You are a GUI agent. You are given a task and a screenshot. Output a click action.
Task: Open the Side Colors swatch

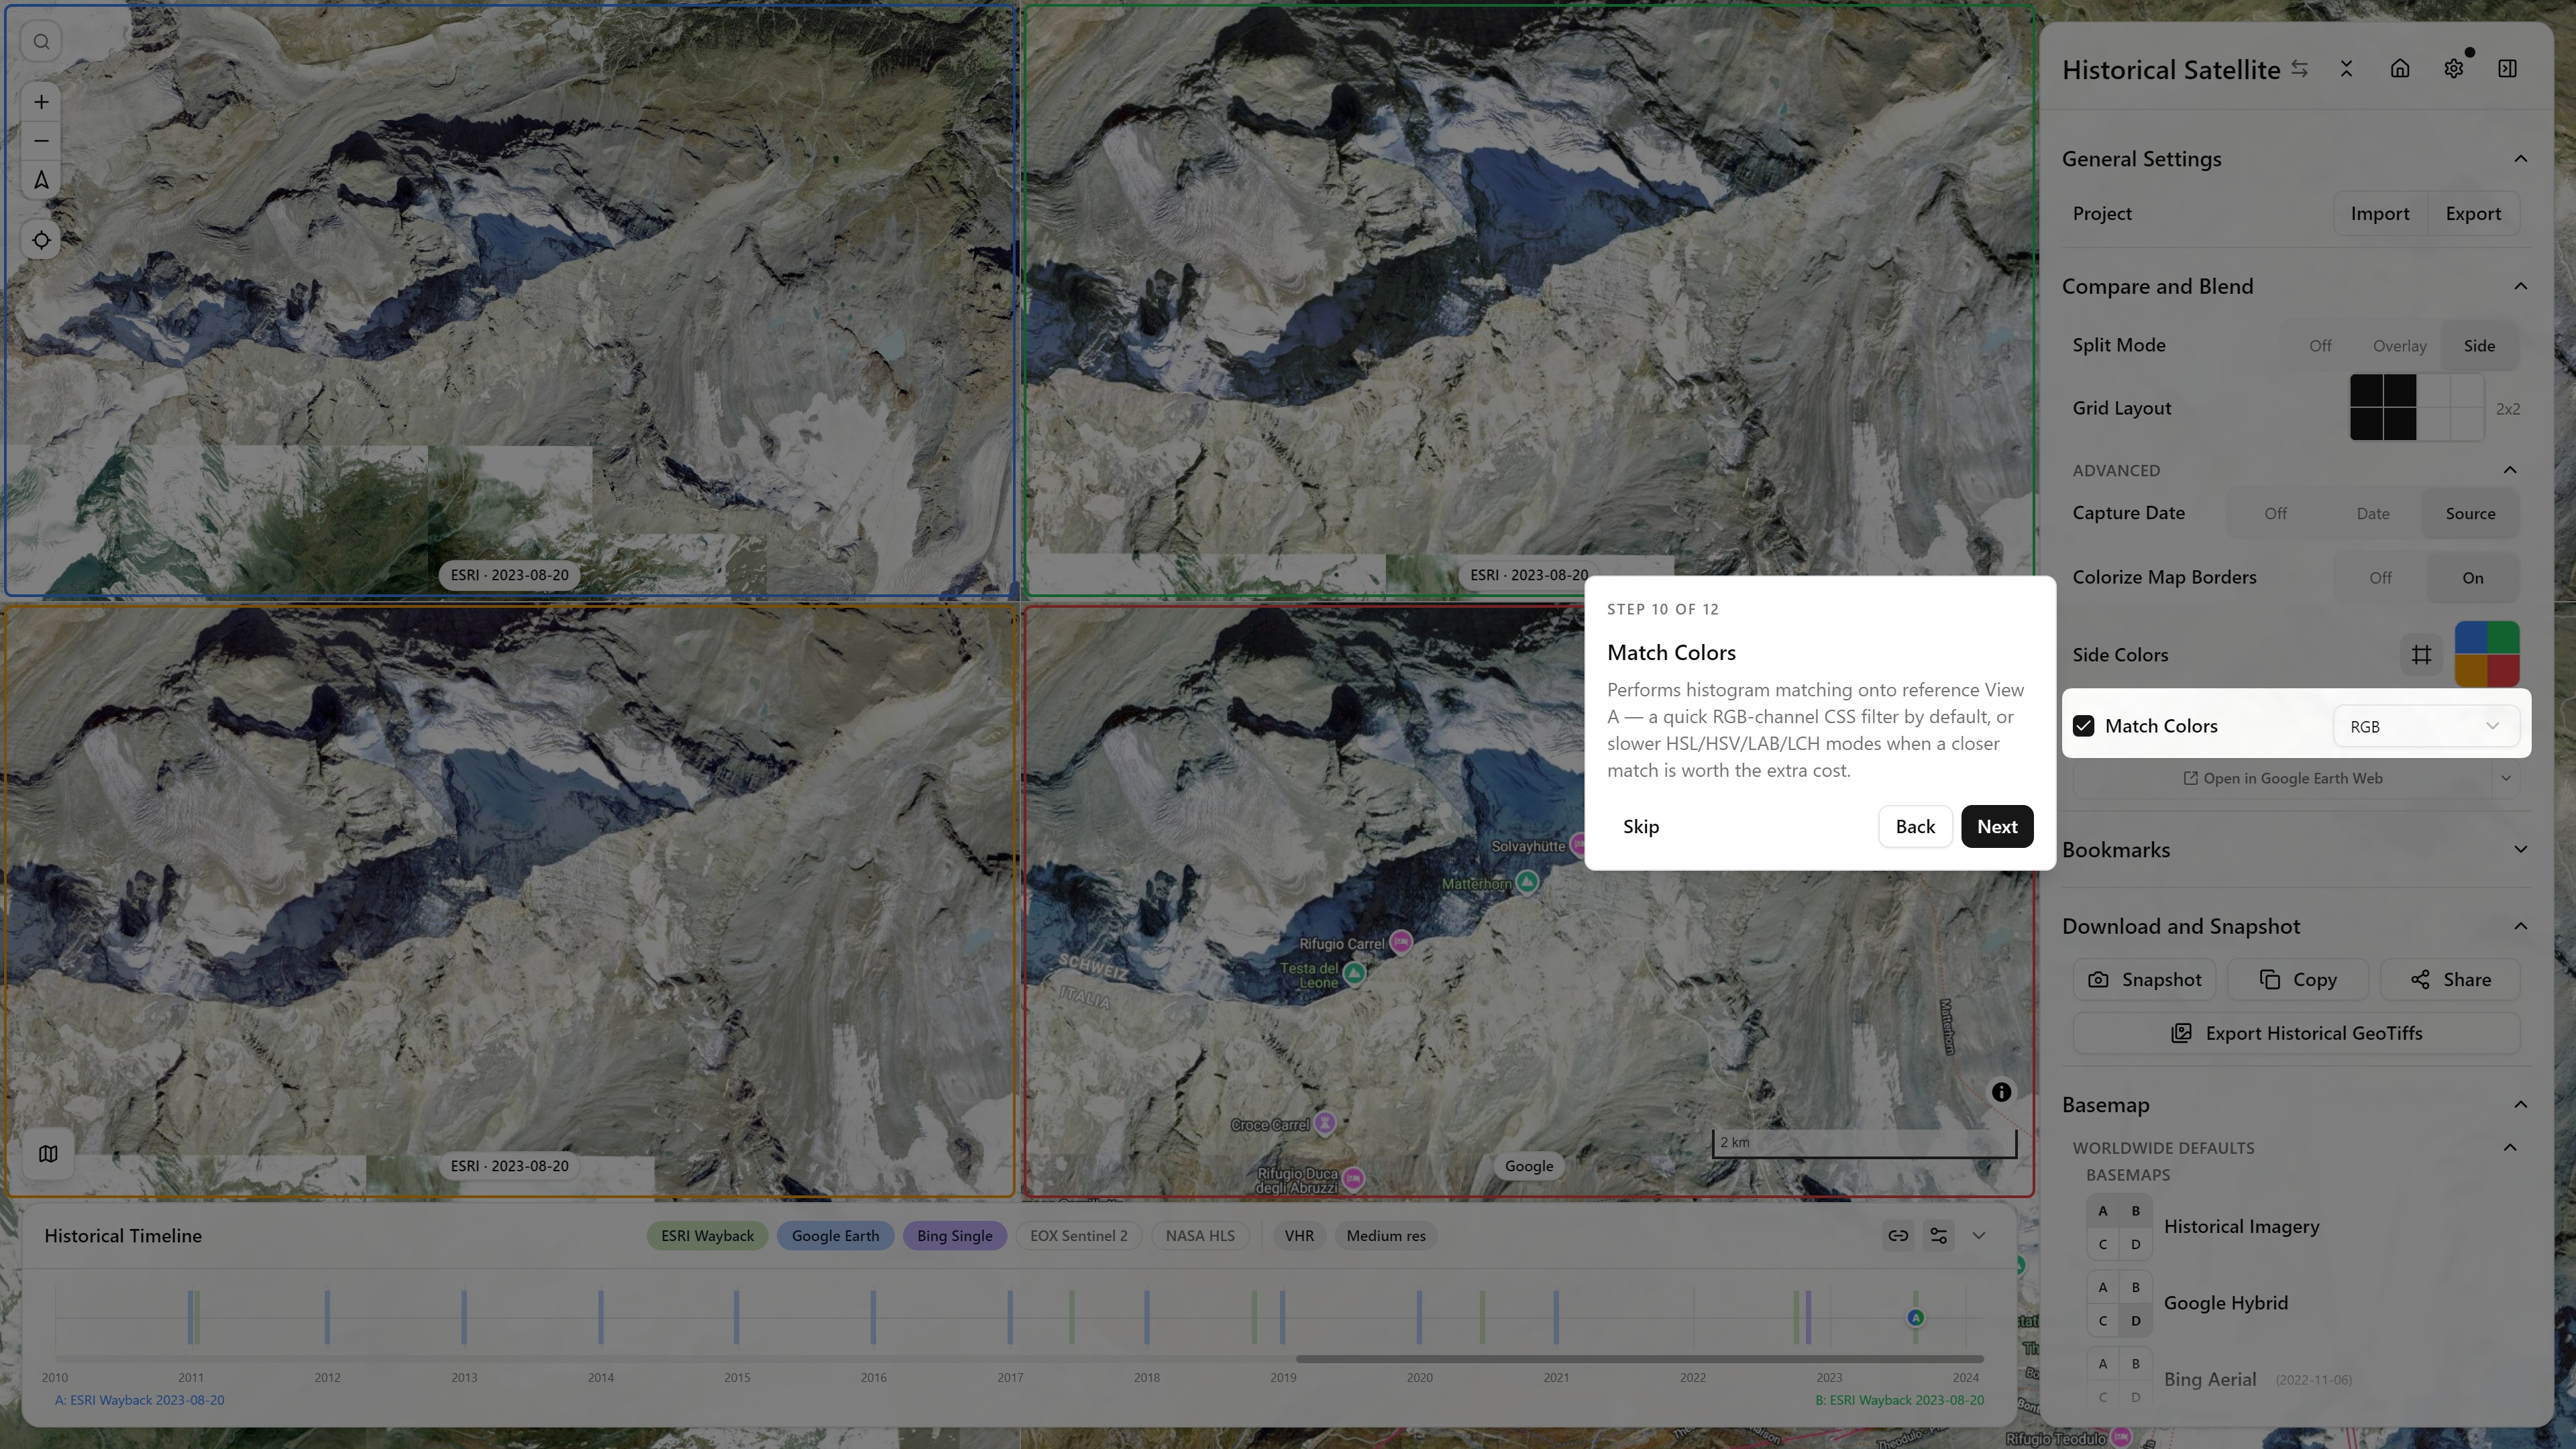pyautogui.click(x=2487, y=655)
